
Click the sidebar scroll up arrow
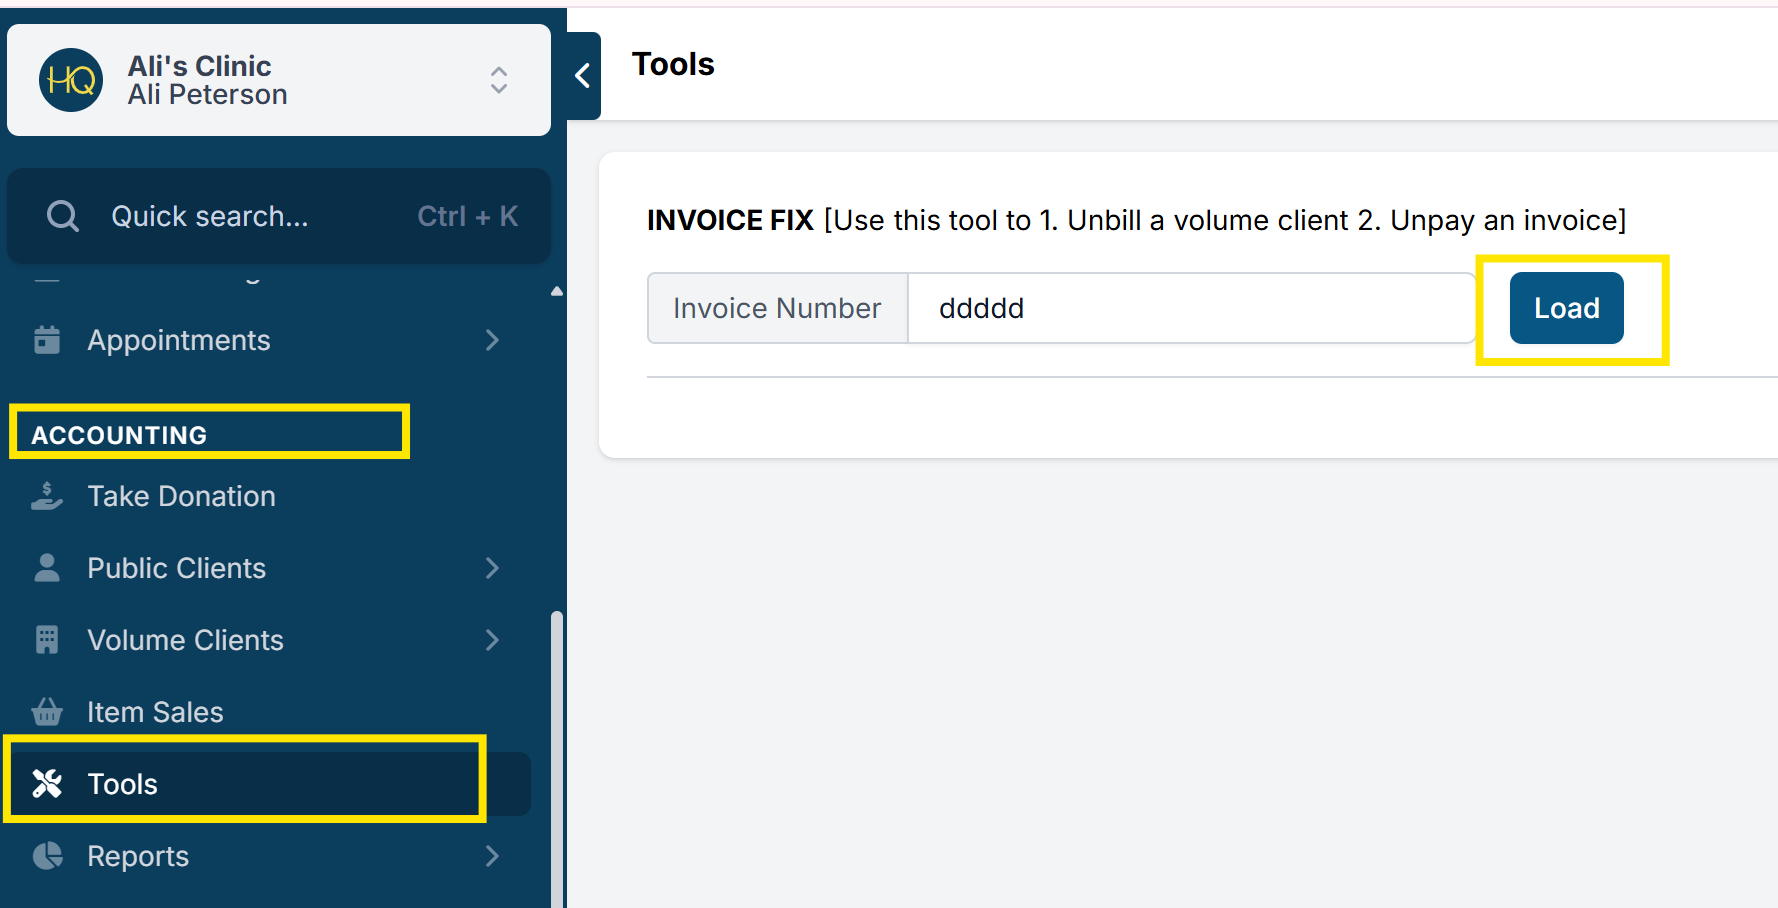pyautogui.click(x=557, y=291)
